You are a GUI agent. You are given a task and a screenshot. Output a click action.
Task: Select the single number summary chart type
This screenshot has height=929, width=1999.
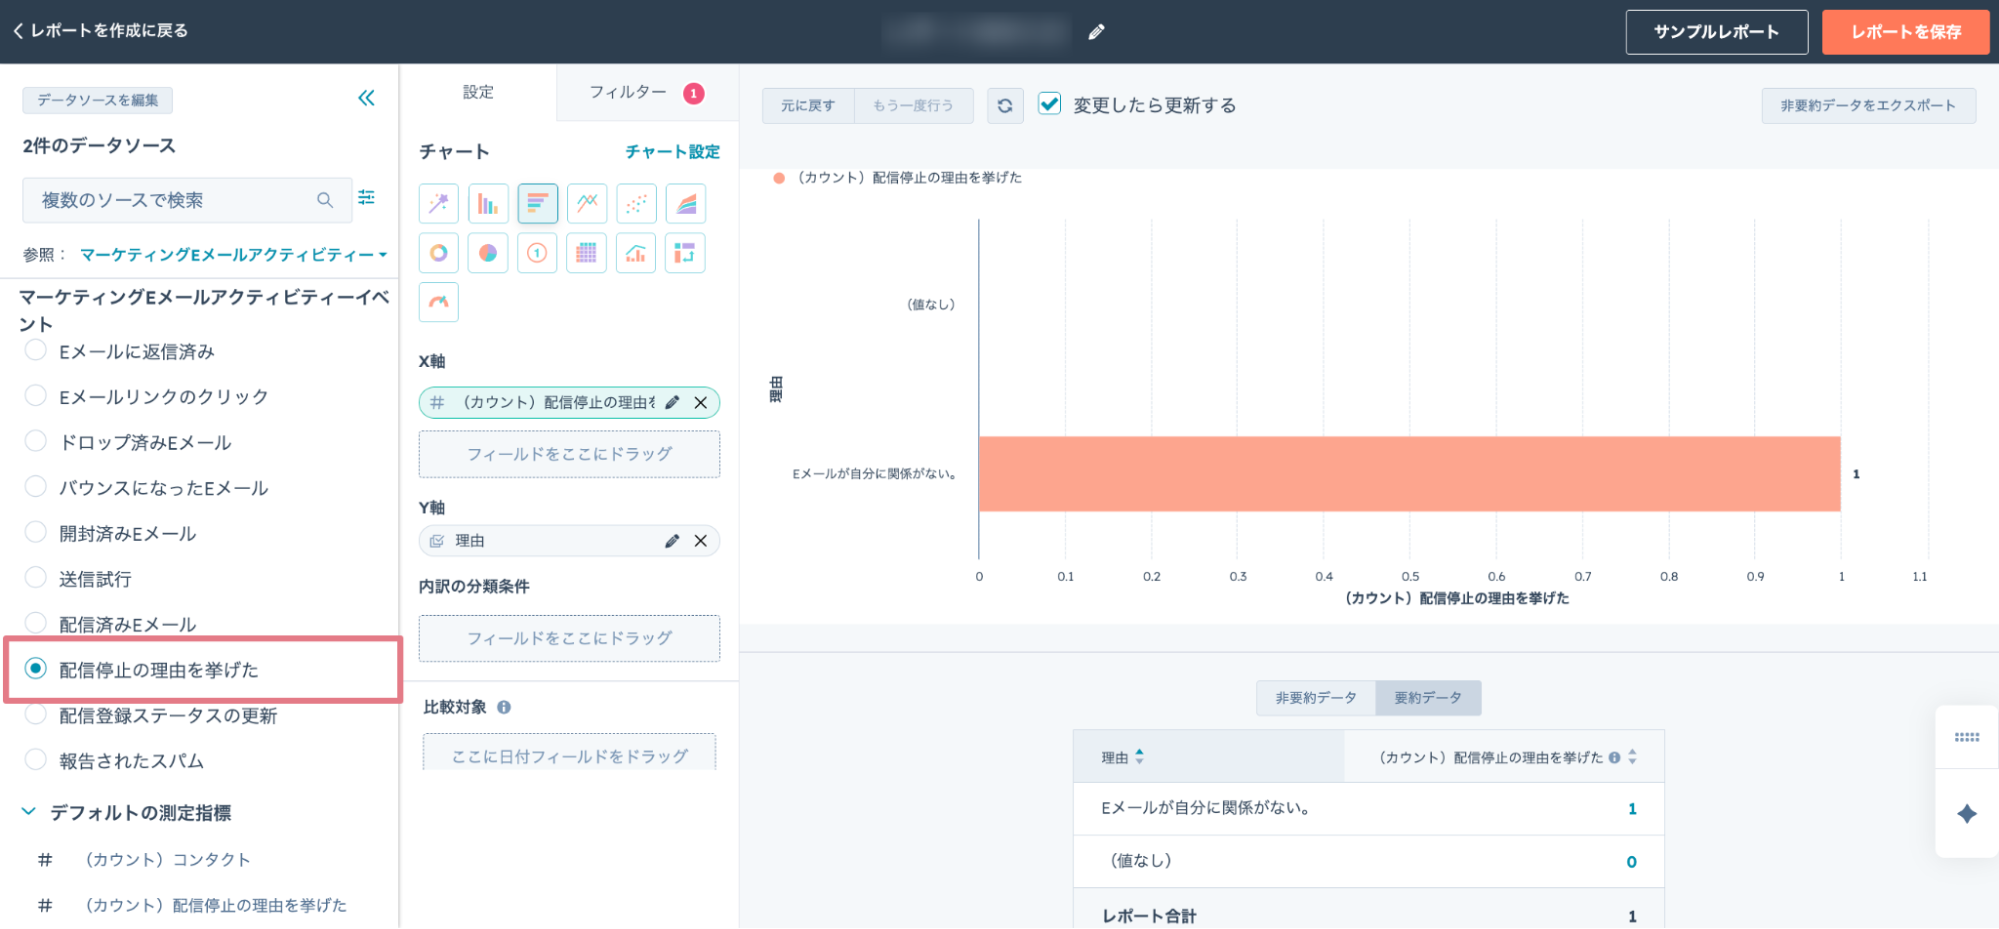tap(537, 253)
